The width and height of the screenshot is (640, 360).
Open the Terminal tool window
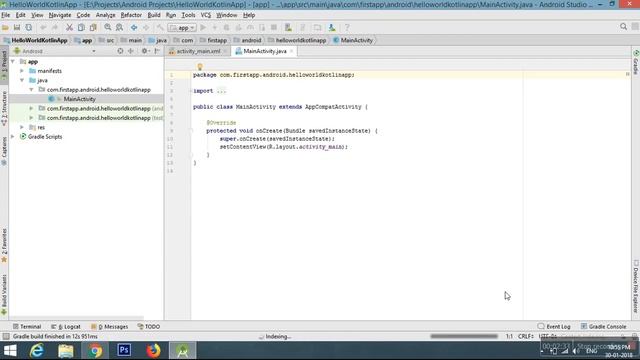(x=27, y=327)
